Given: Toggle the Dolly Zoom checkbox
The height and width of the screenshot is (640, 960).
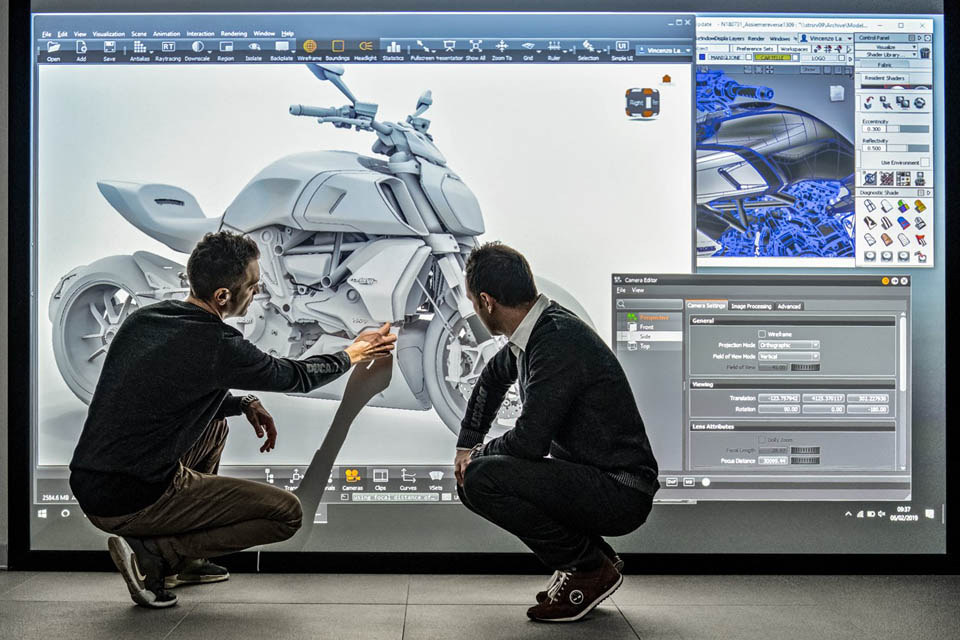Looking at the screenshot, I should 762,440.
